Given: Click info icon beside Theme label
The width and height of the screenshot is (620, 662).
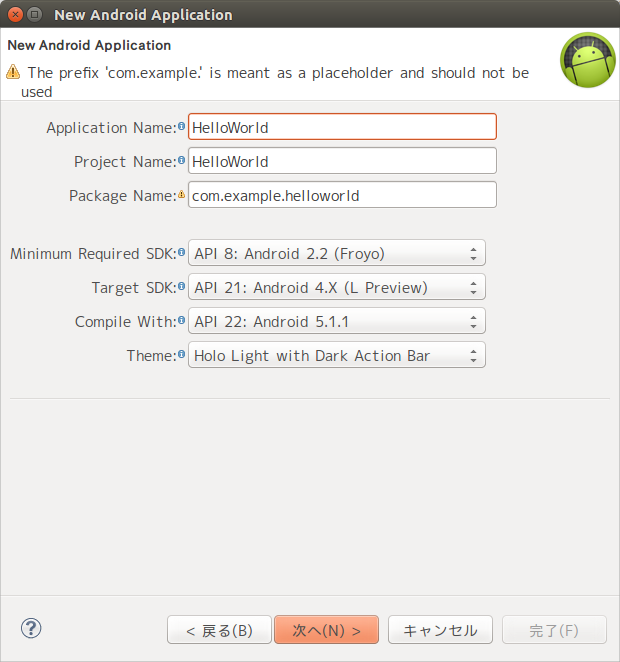Looking at the screenshot, I should [181, 354].
